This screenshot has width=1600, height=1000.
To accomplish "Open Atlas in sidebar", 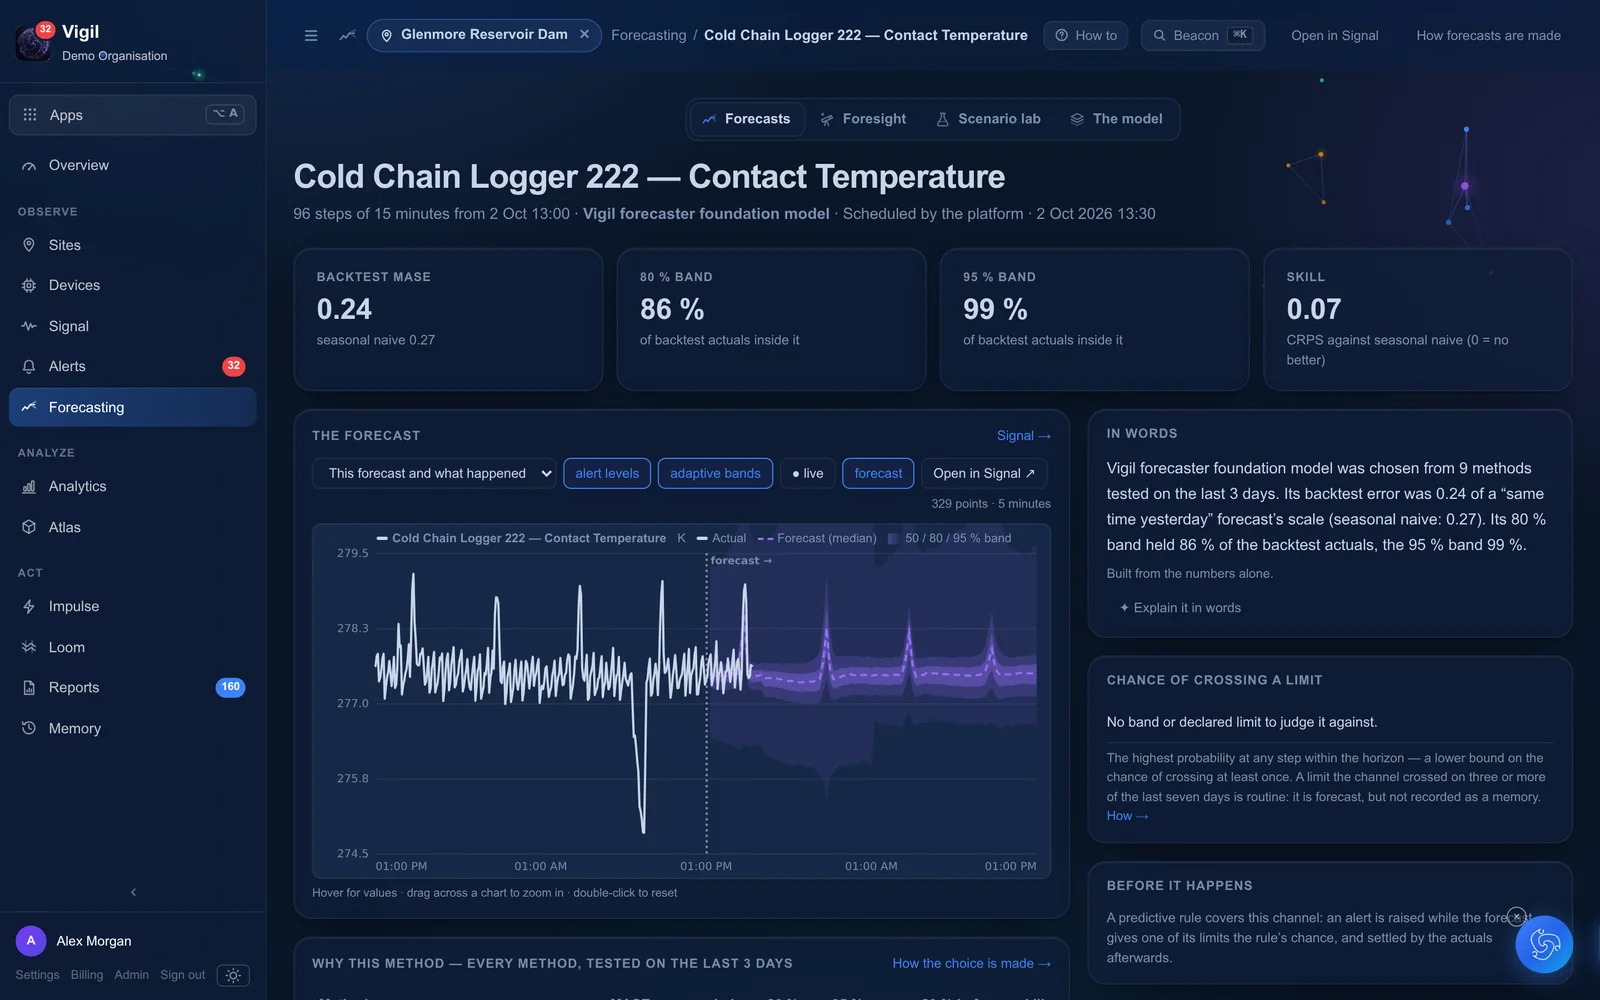I will point(132,527).
